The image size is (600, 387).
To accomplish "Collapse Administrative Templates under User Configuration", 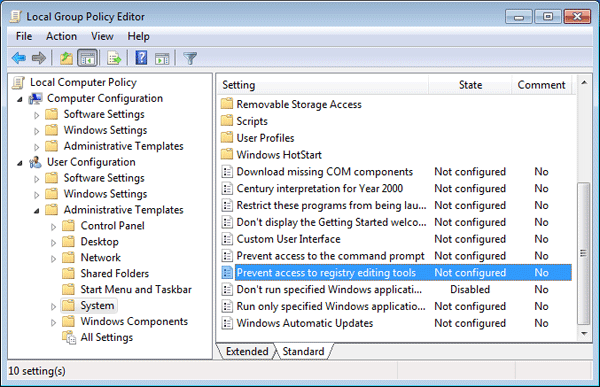I will 37,211.
